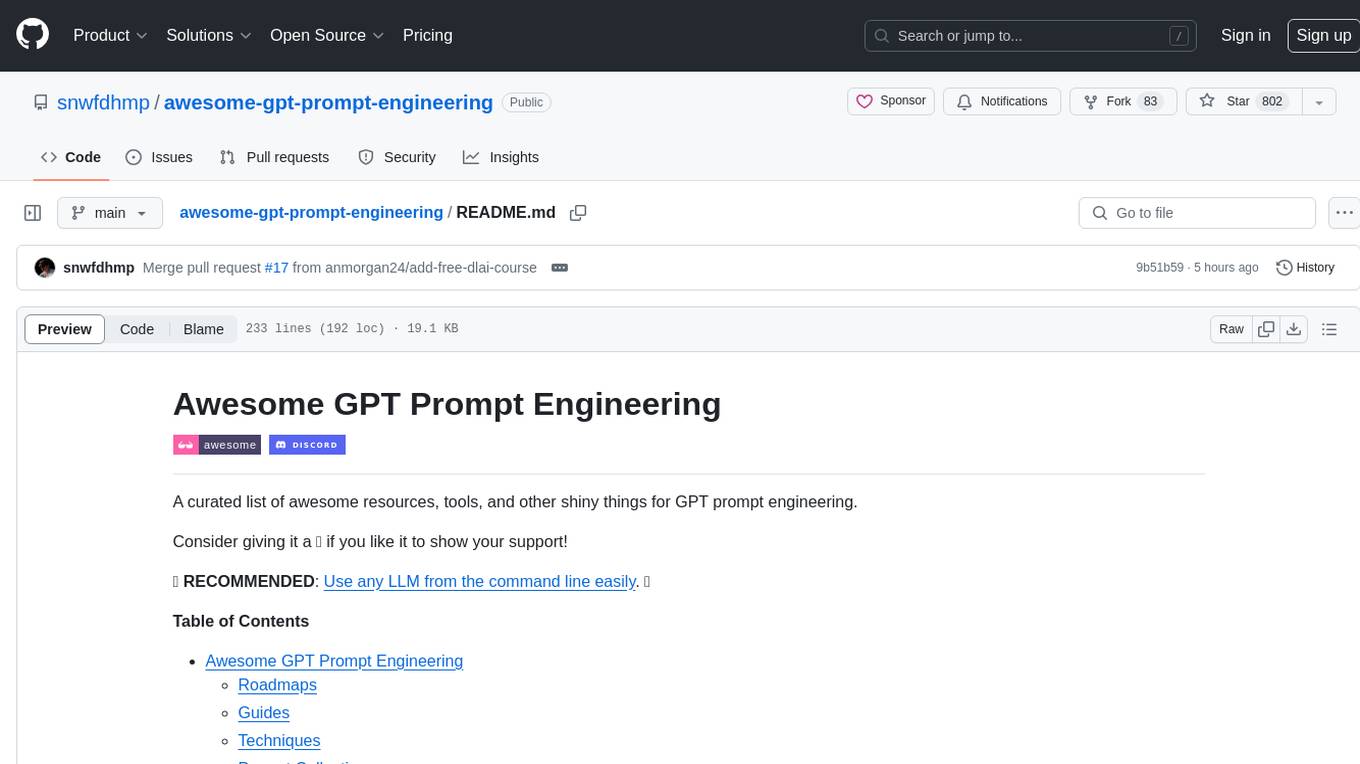Open the snwfdhmp commit author name
The image size is (1360, 764).
click(x=99, y=268)
